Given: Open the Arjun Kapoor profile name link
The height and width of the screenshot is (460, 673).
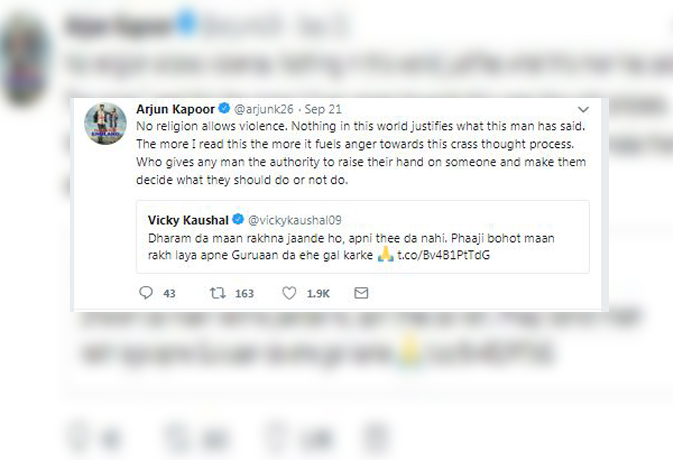Looking at the screenshot, I should pos(175,108).
